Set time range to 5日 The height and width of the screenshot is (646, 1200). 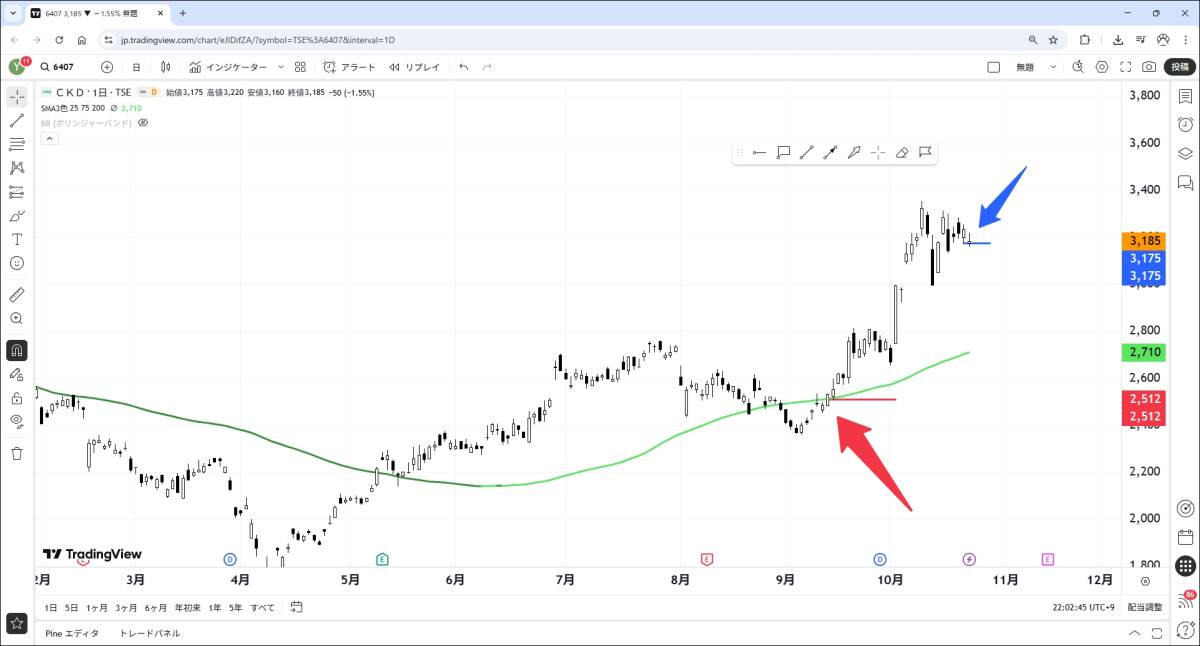point(71,607)
